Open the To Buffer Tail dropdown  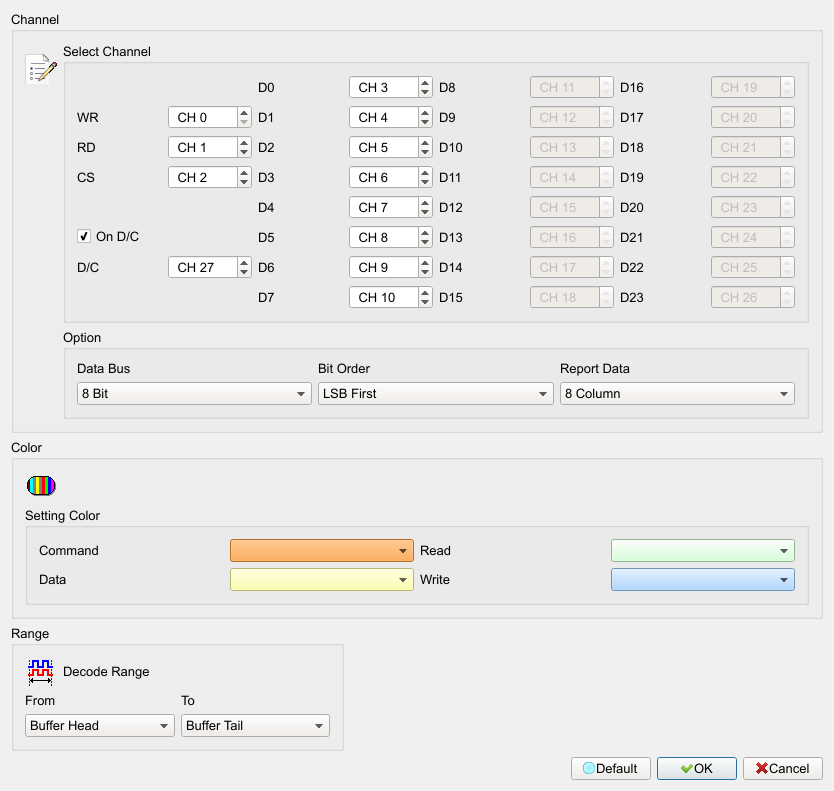pyautogui.click(x=255, y=726)
